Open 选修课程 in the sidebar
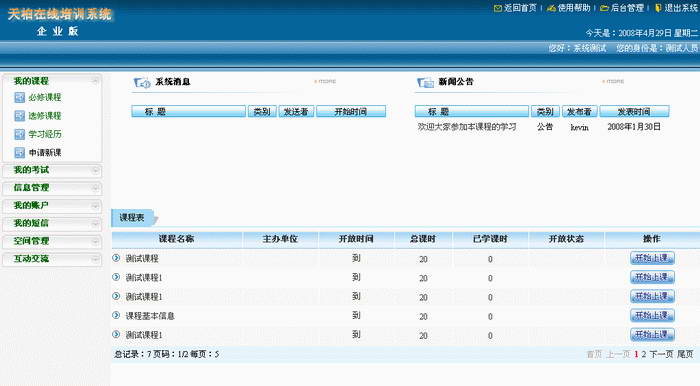The width and height of the screenshot is (700, 386). 45,116
